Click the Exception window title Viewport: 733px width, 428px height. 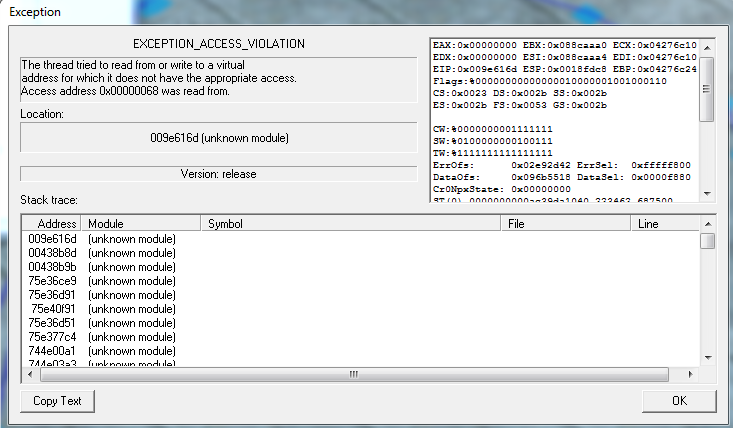click(x=35, y=12)
